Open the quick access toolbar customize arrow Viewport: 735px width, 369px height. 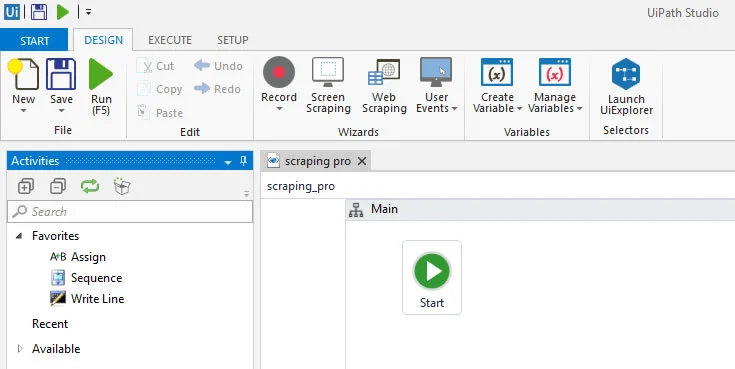pyautogui.click(x=88, y=12)
